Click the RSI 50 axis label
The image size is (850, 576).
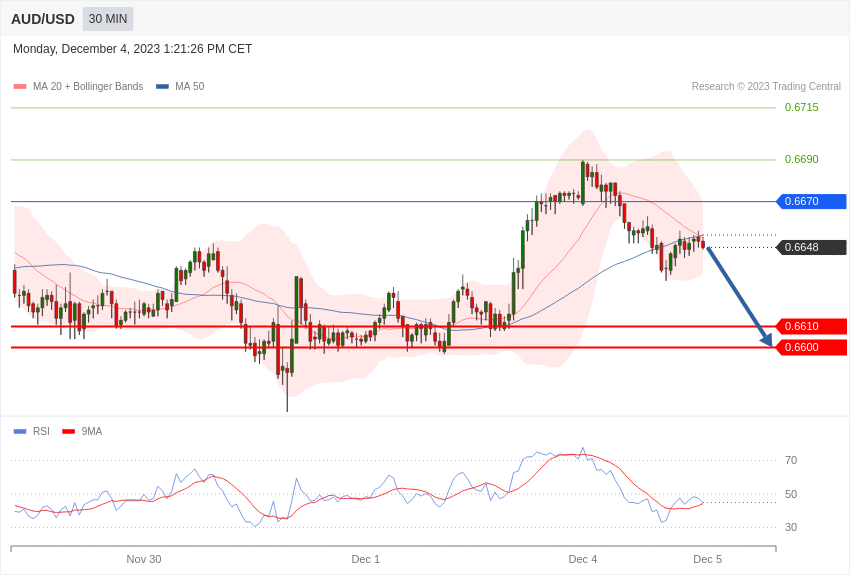coord(791,494)
